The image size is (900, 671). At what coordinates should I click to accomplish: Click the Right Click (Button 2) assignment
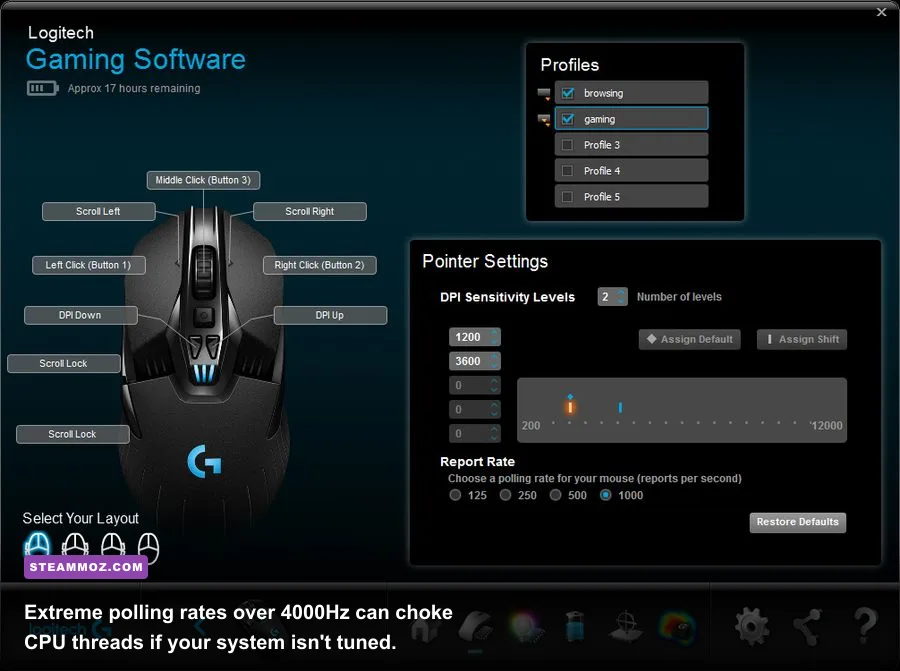point(319,265)
